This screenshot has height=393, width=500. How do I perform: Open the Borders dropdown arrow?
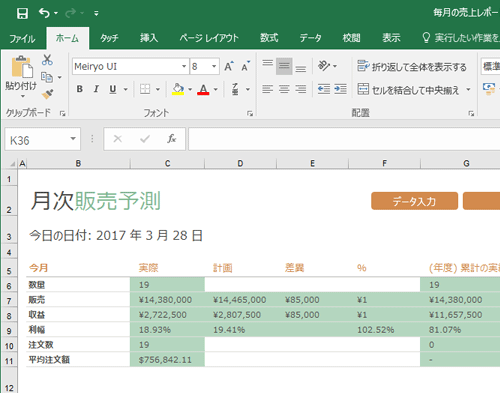point(158,89)
